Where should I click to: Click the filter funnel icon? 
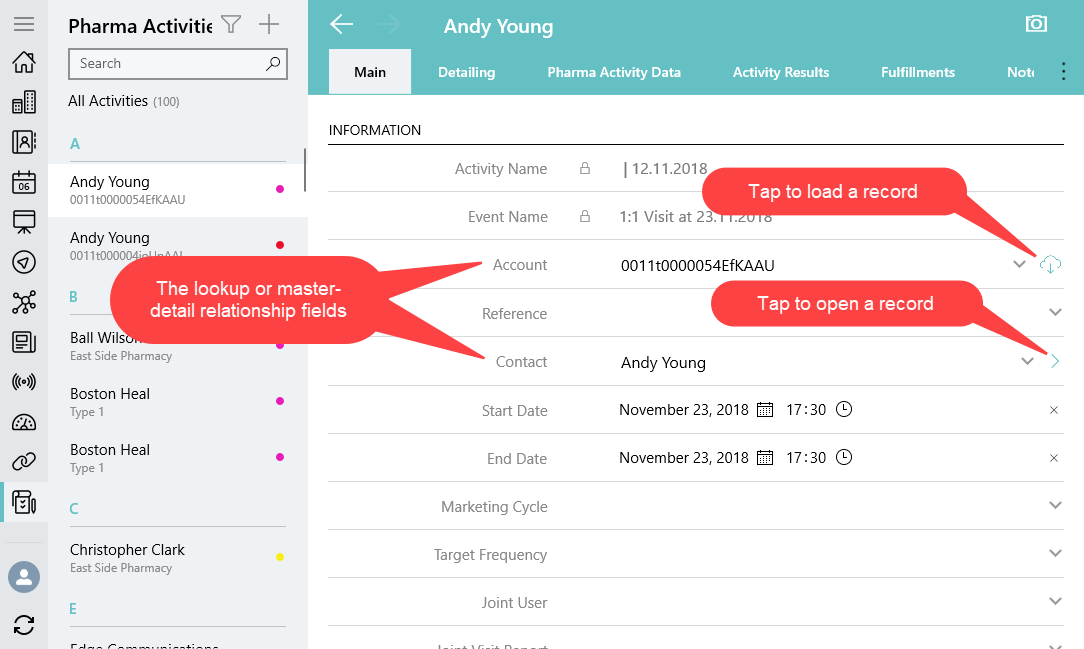click(x=231, y=25)
